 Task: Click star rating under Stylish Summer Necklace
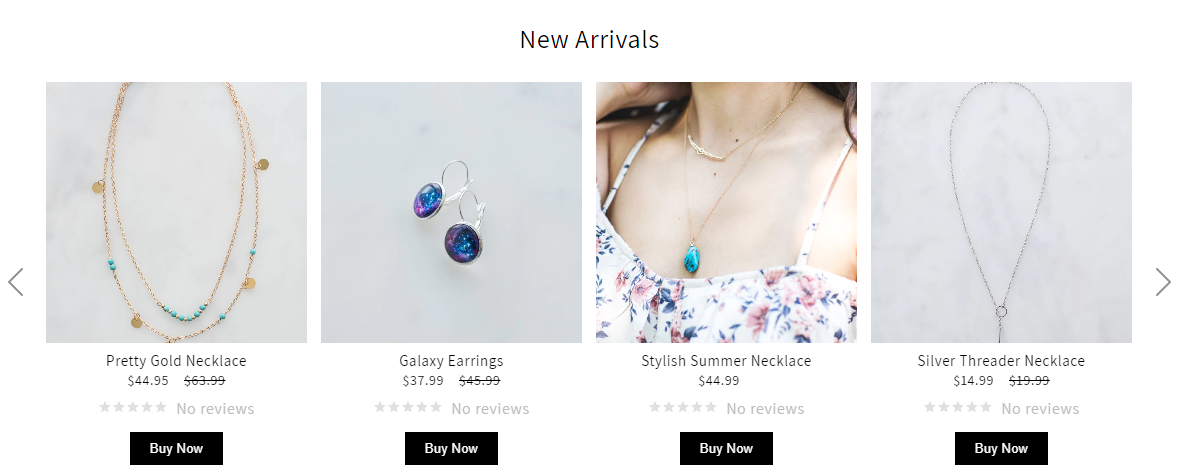[683, 407]
